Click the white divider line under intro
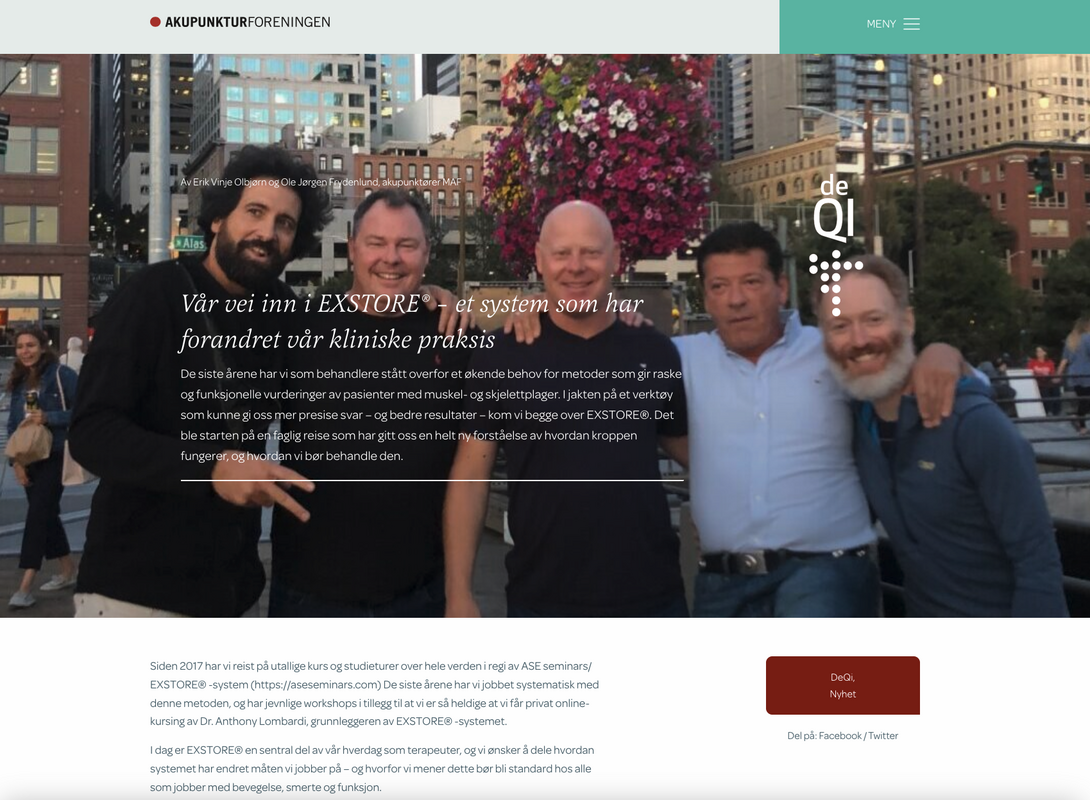Screen dimensions: 1090x800 (x=432, y=480)
